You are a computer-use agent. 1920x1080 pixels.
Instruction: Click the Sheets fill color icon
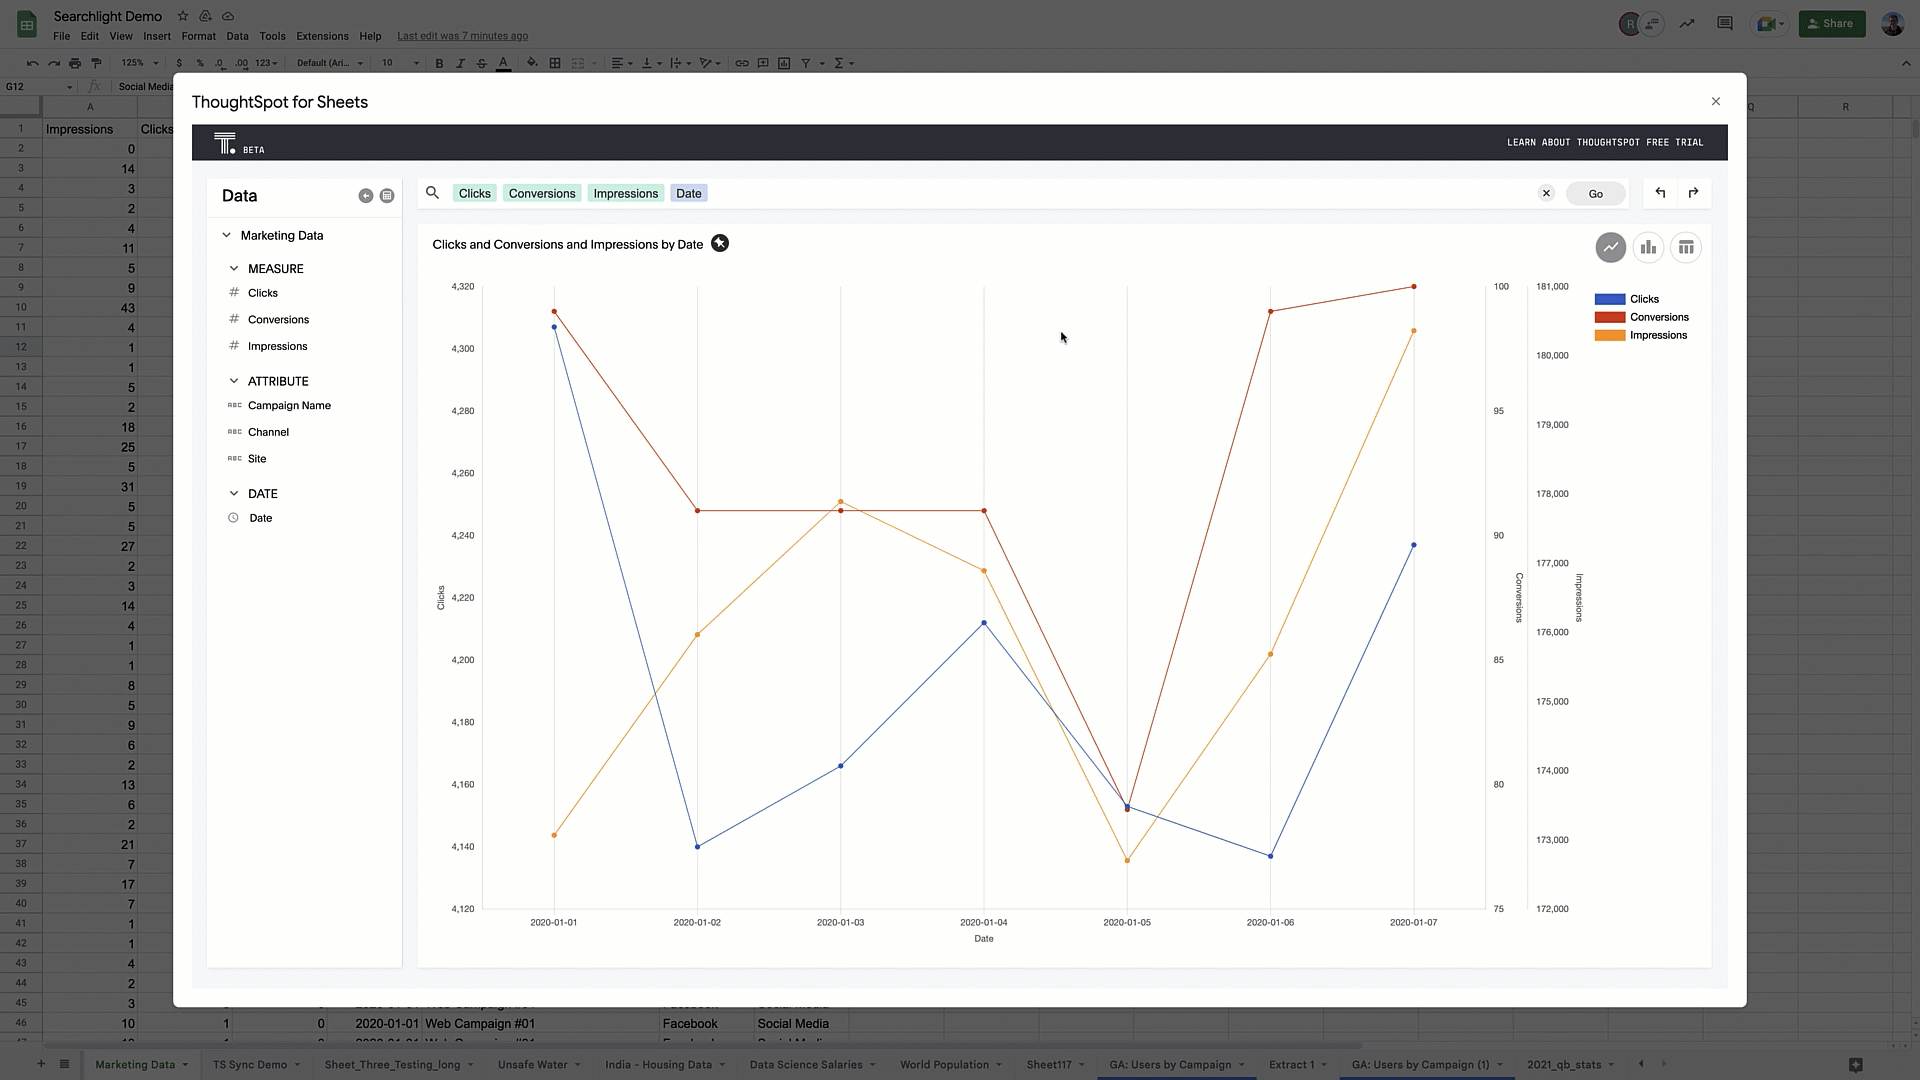pyautogui.click(x=532, y=63)
